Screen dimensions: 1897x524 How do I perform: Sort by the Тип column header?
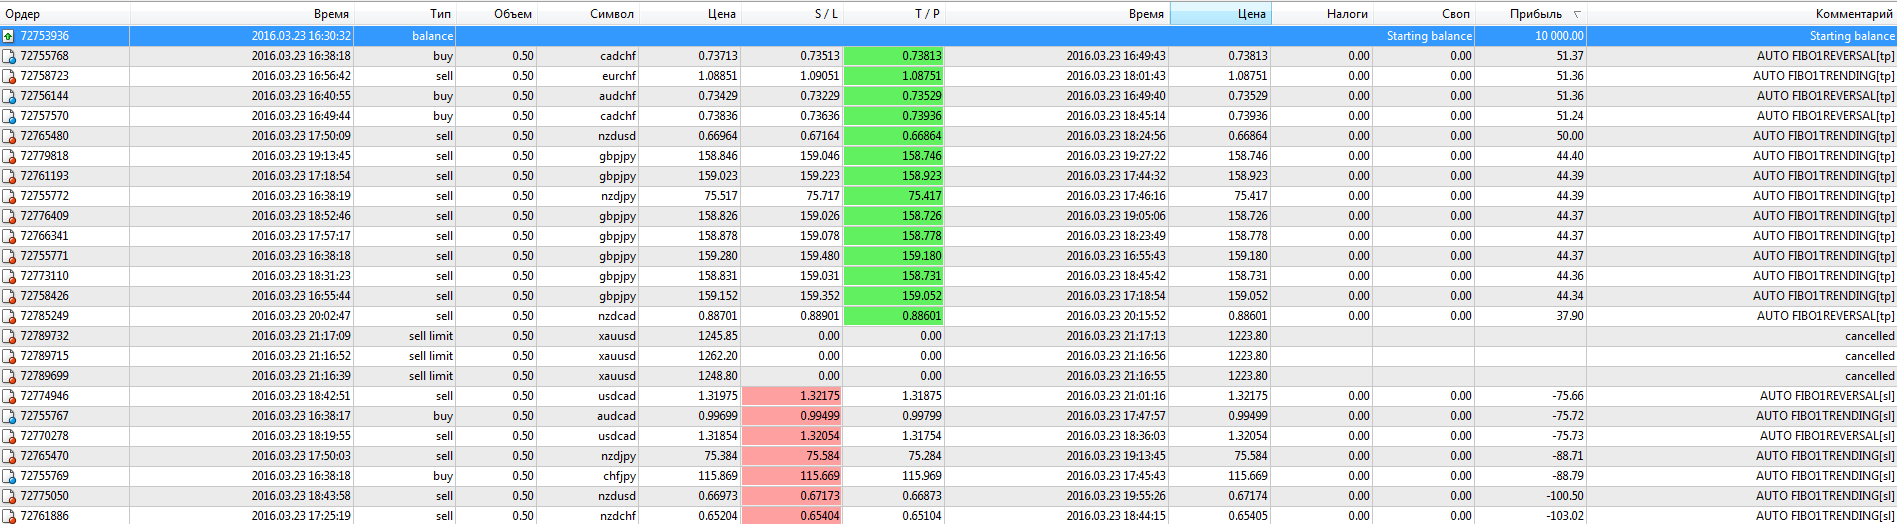pos(404,14)
